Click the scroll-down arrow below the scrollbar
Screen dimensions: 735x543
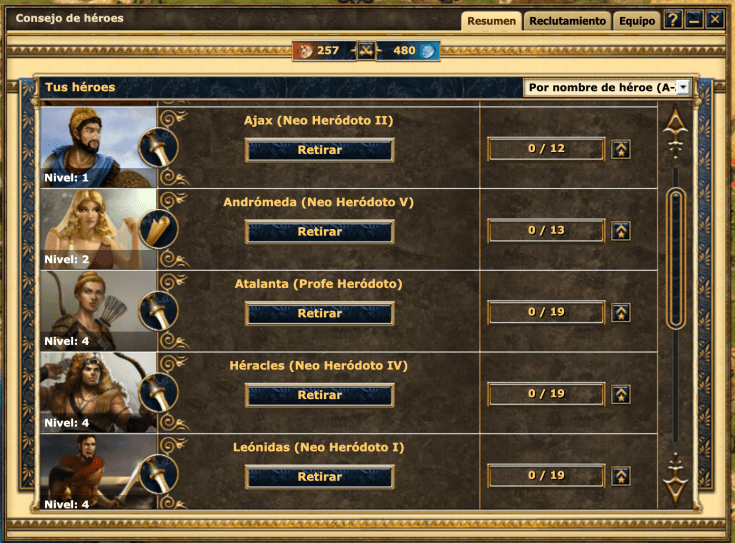675,478
